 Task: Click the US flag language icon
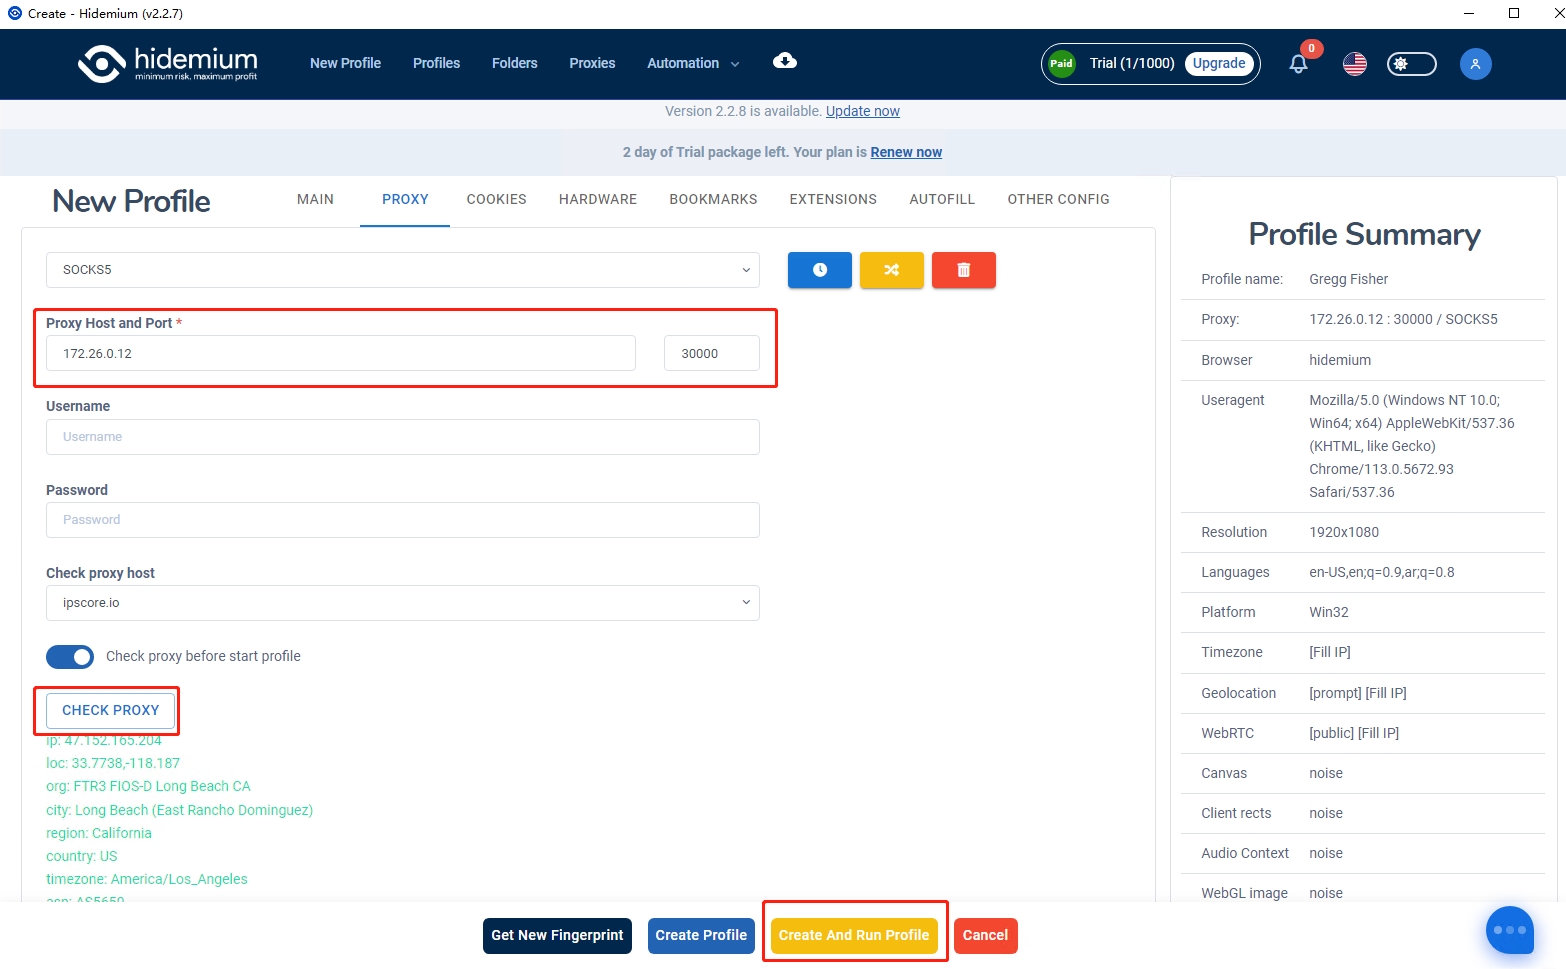pos(1355,64)
